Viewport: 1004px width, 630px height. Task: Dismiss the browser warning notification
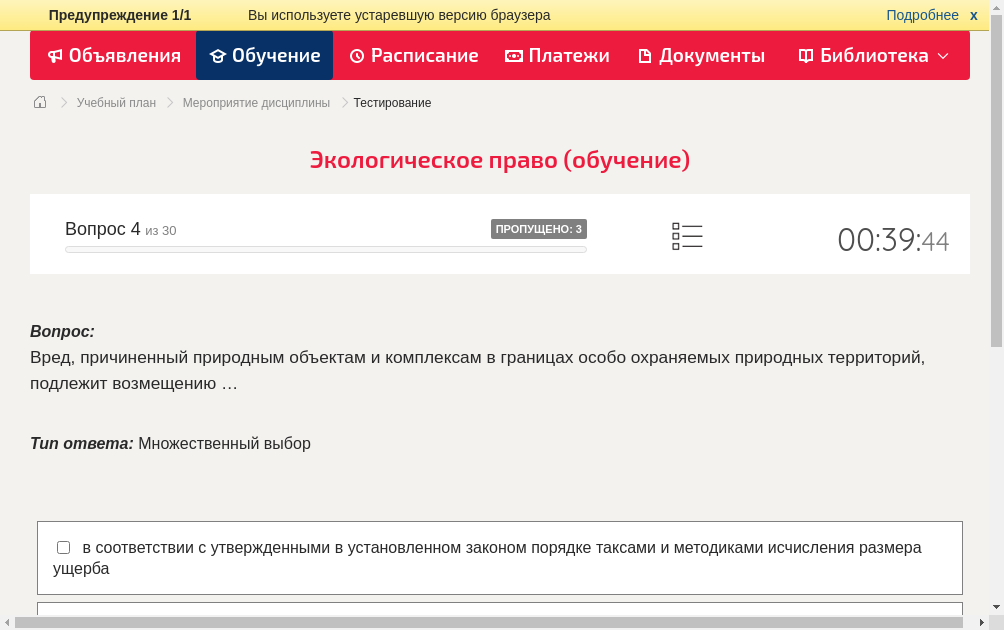pyautogui.click(x=974, y=15)
